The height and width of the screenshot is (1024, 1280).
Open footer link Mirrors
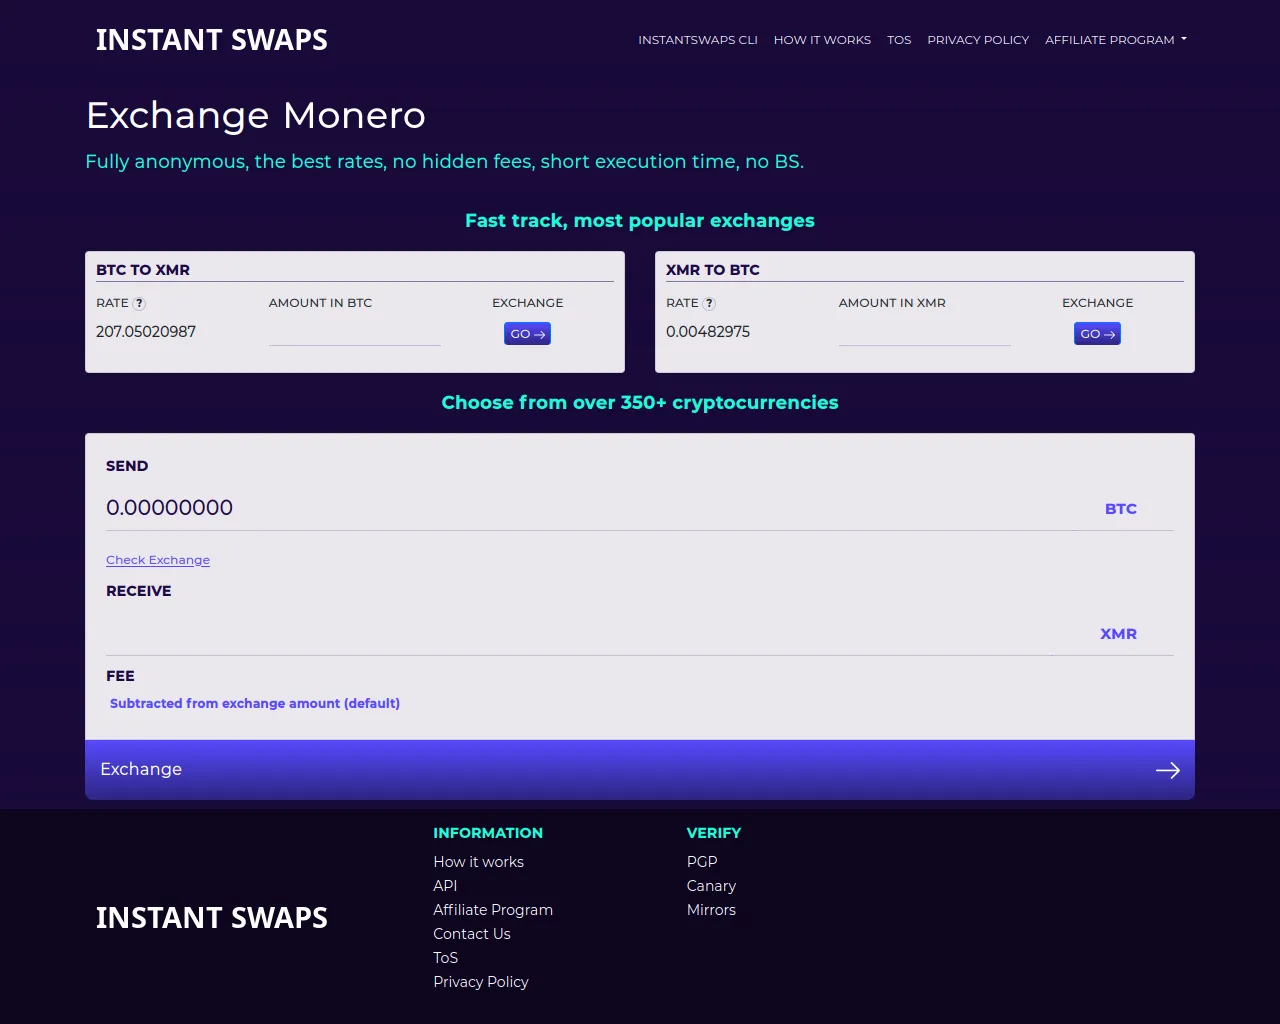711,910
